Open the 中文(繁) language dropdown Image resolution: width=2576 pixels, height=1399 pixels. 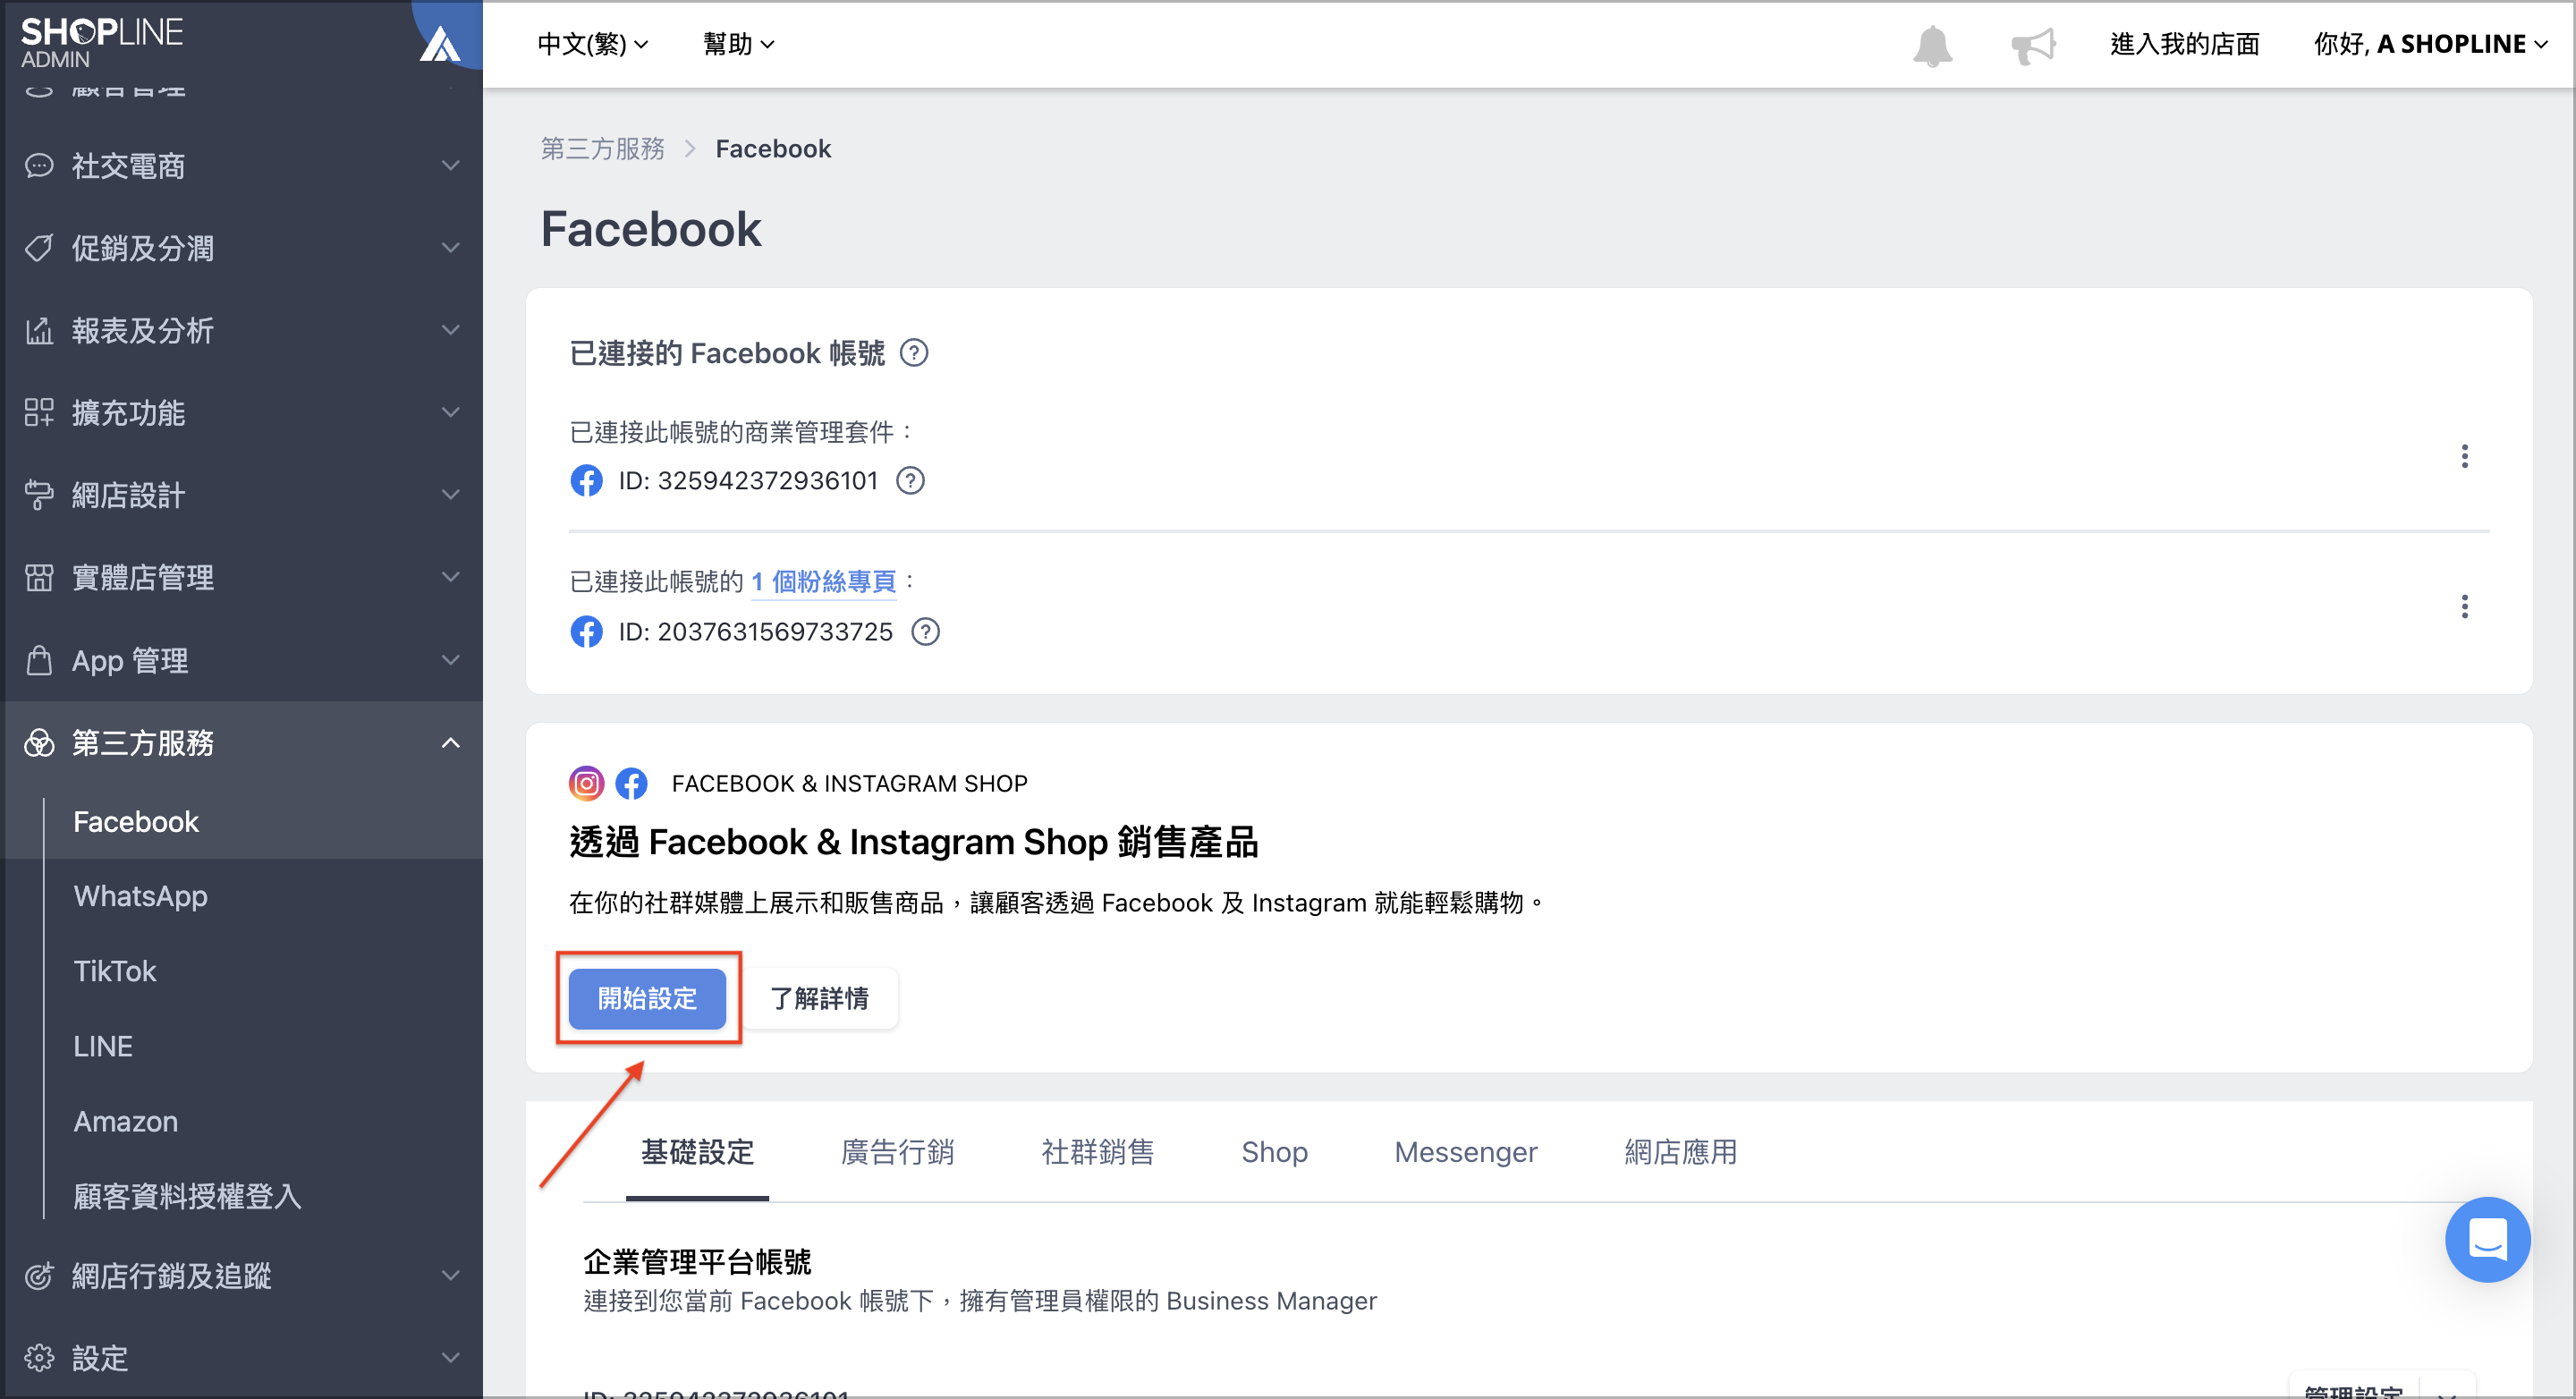click(x=593, y=44)
